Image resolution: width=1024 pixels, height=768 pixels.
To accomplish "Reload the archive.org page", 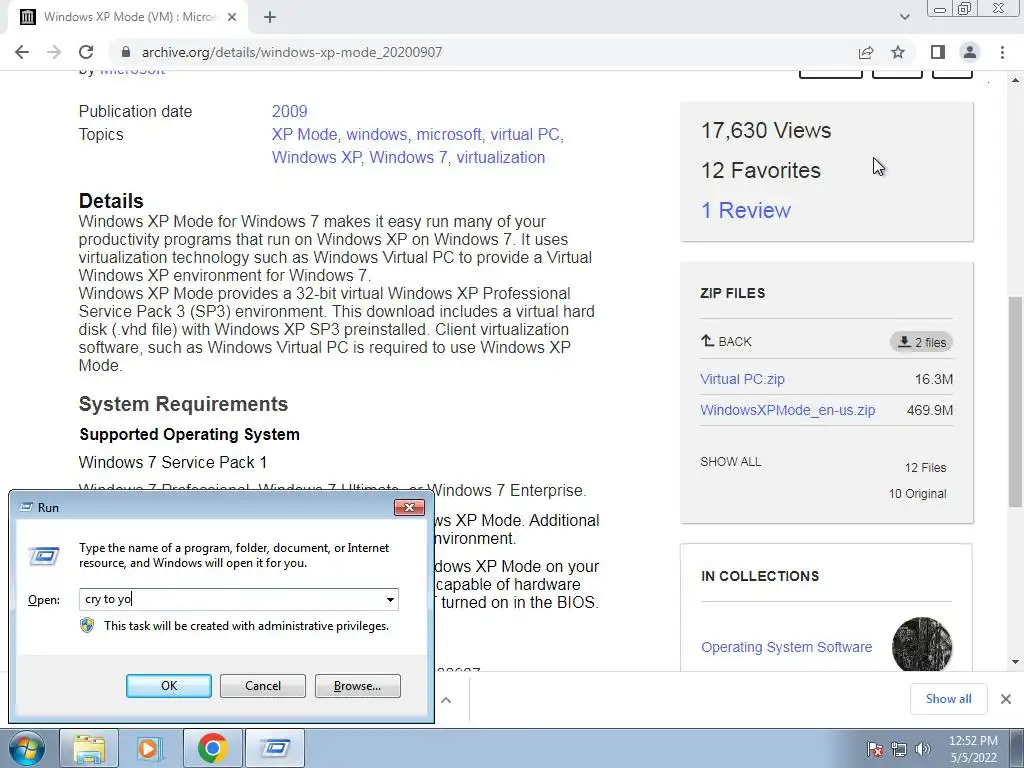I will click(86, 52).
